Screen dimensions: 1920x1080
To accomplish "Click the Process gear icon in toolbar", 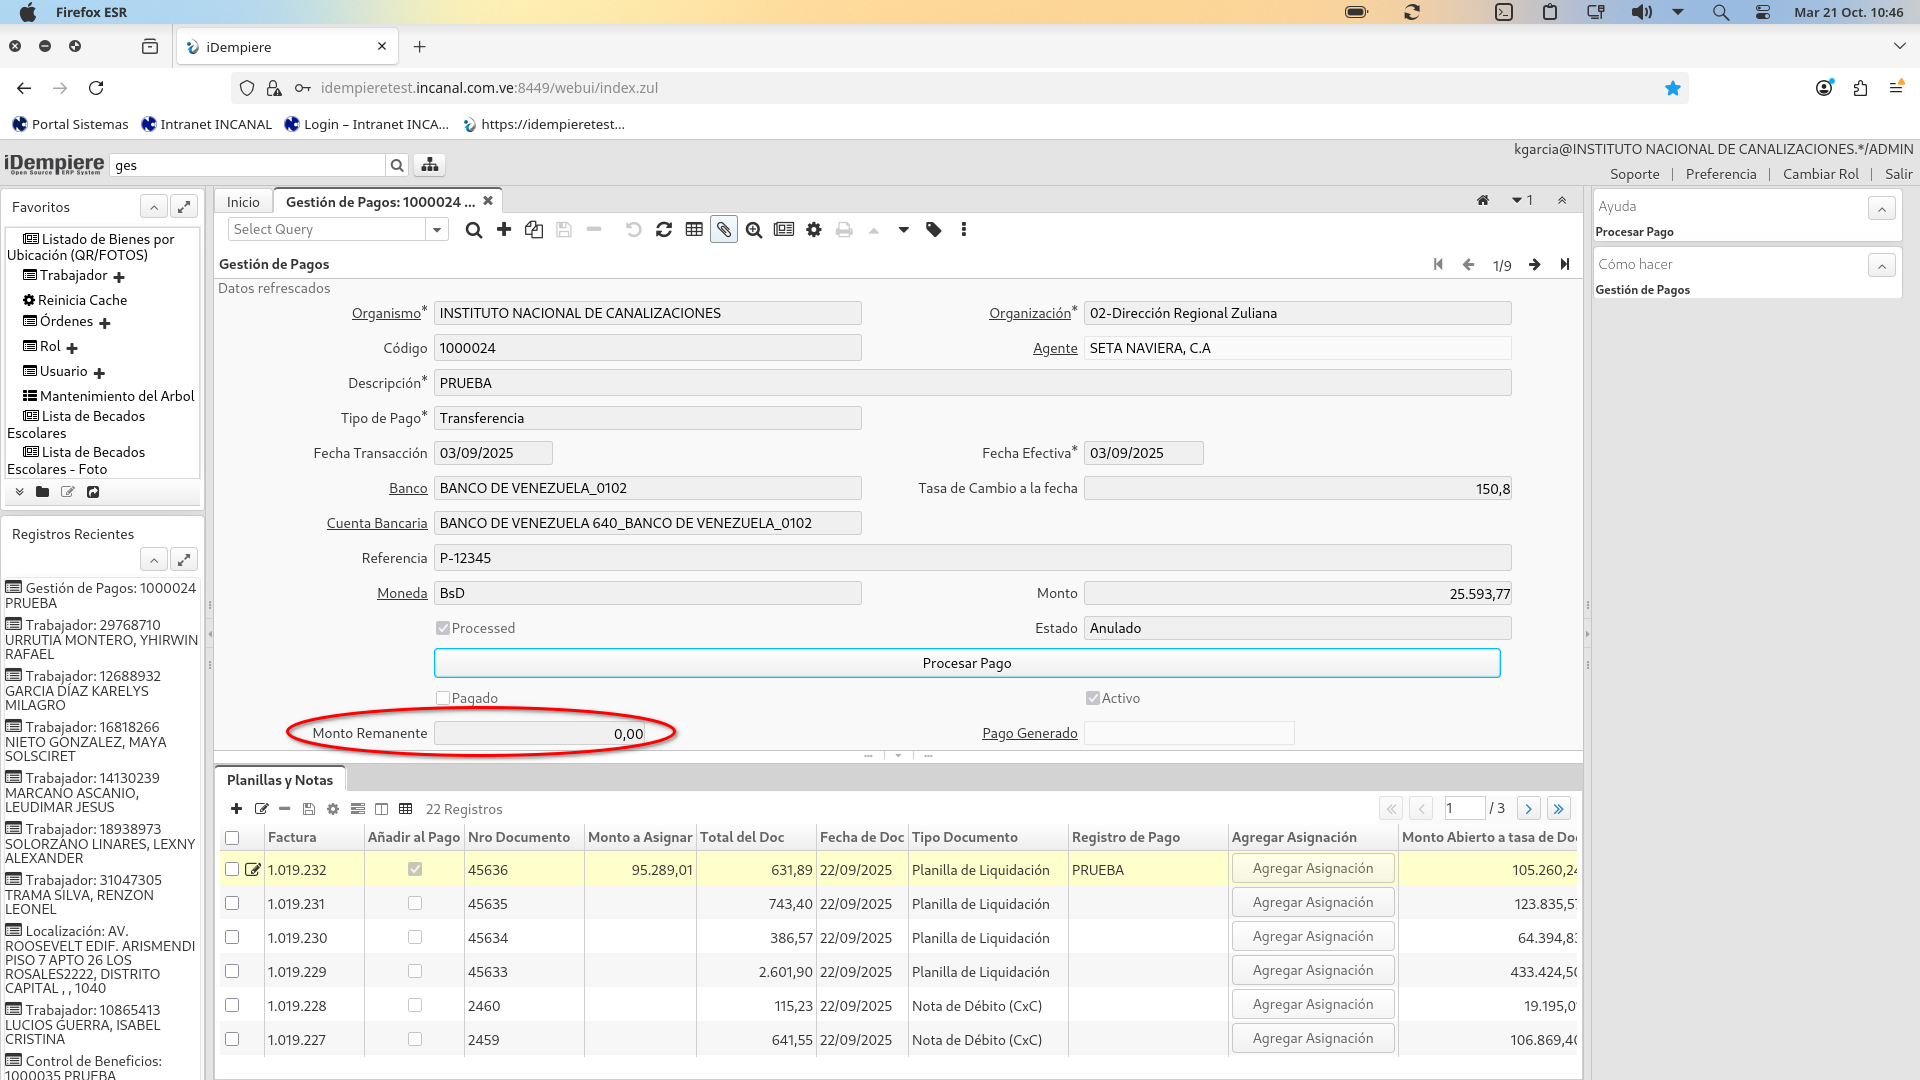I will (x=814, y=230).
